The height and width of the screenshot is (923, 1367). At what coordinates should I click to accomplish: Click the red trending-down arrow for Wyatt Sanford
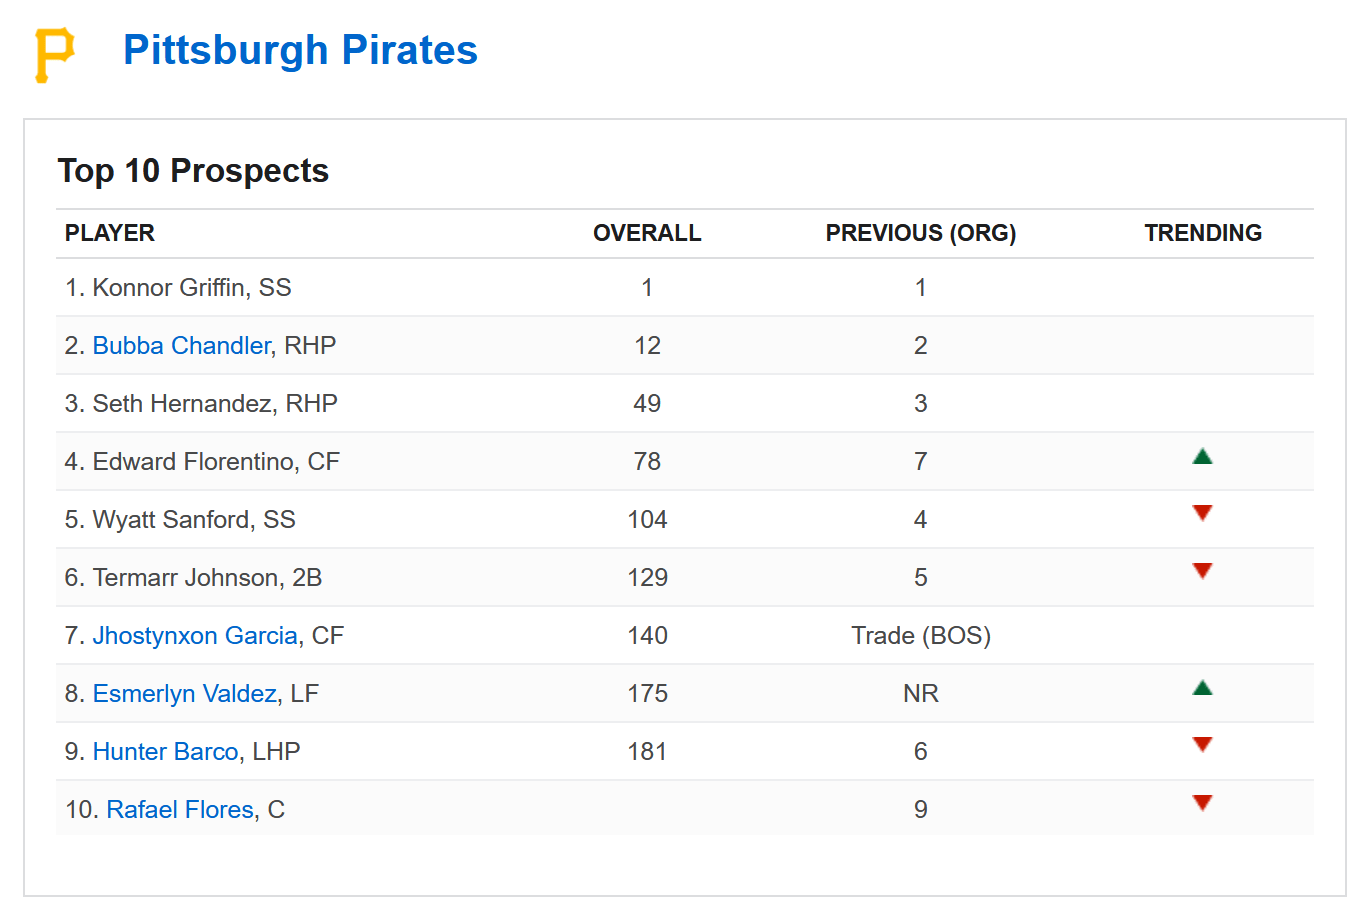pyautogui.click(x=1203, y=513)
